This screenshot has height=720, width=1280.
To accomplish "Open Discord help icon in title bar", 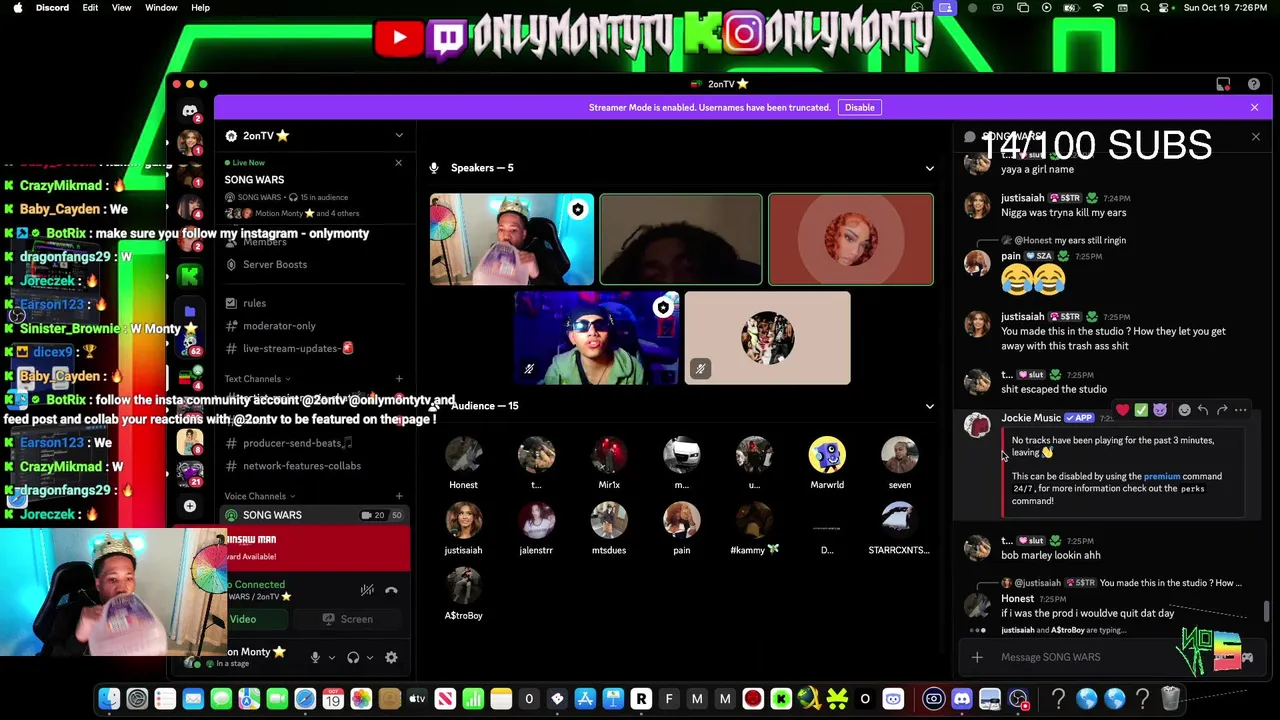I will pos(1254,84).
